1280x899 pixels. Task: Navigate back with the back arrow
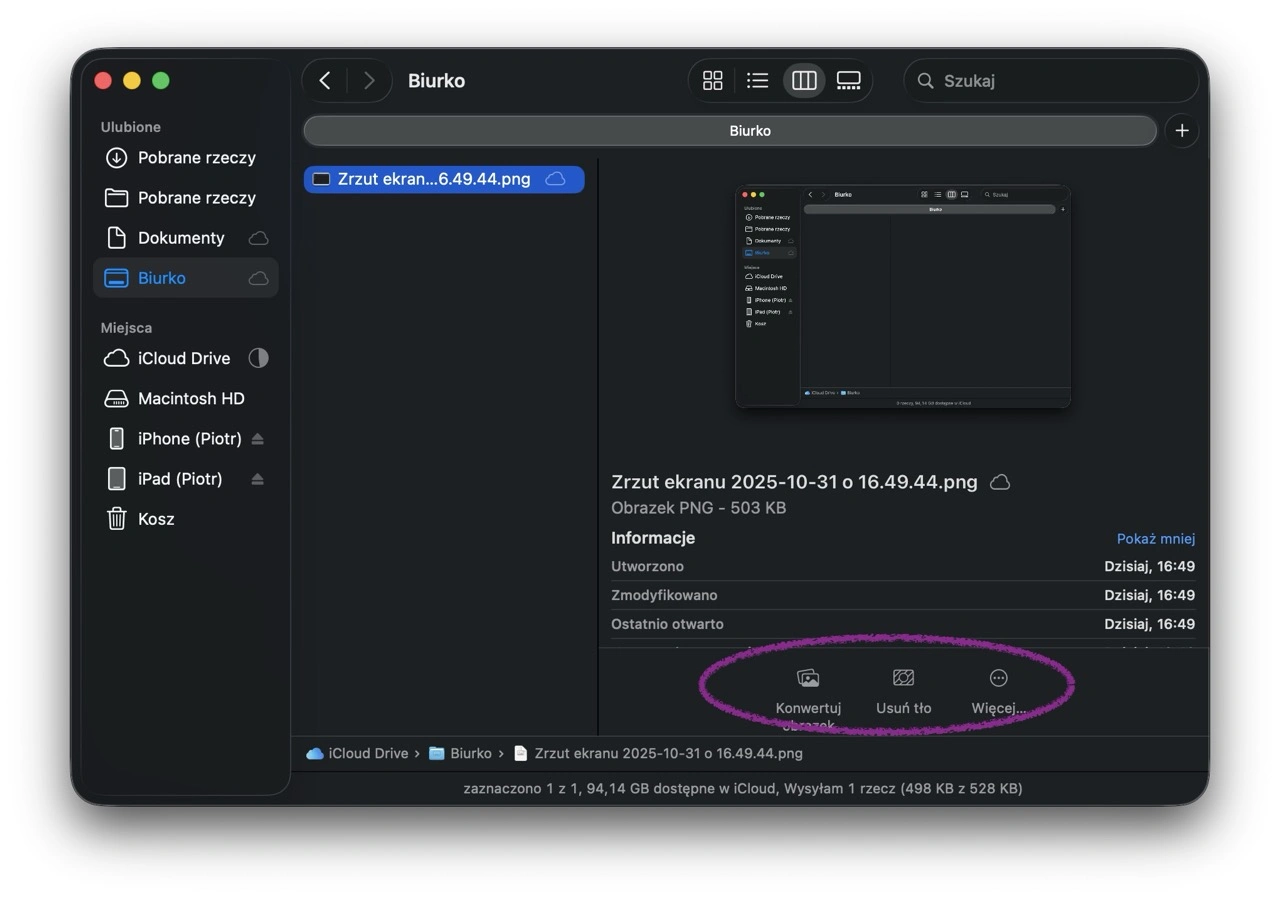(x=324, y=80)
